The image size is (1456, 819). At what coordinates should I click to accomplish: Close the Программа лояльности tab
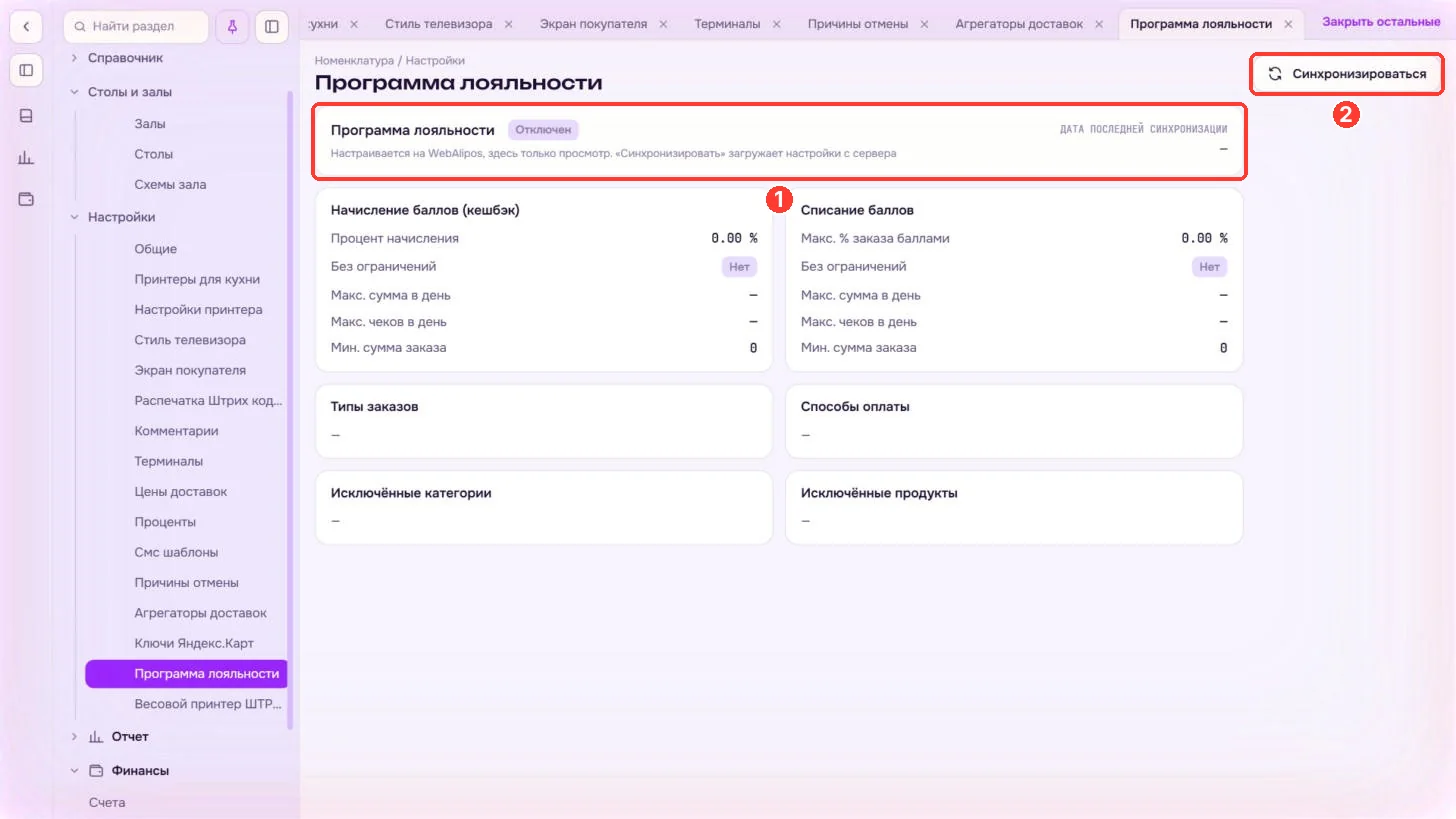point(1289,24)
